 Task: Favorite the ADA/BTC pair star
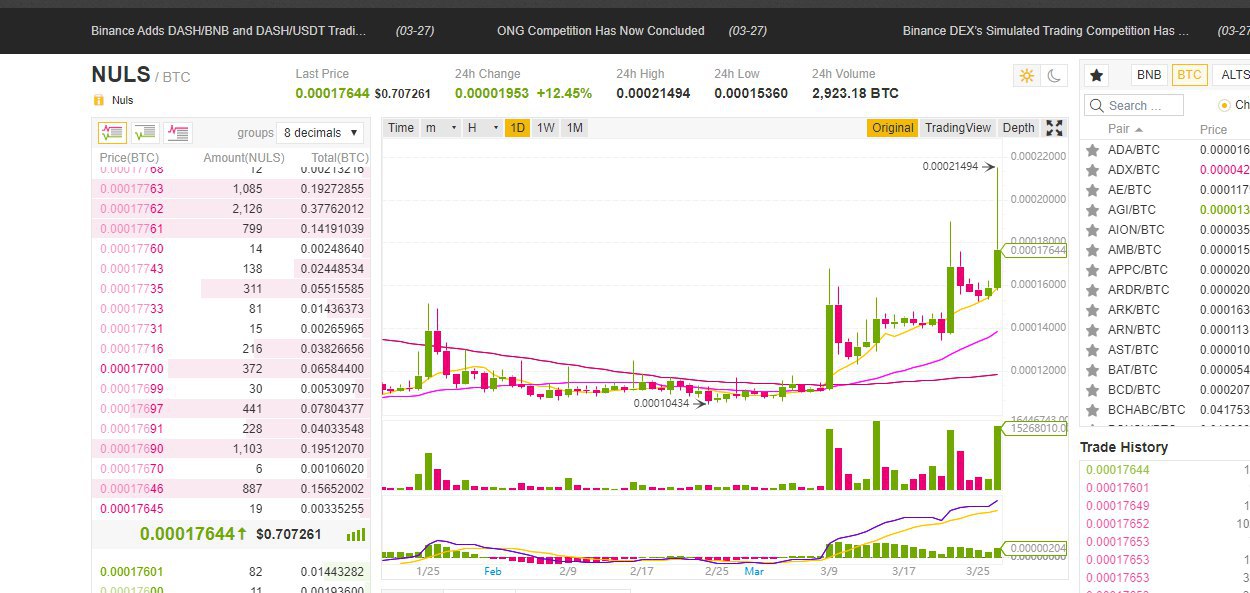click(1093, 150)
